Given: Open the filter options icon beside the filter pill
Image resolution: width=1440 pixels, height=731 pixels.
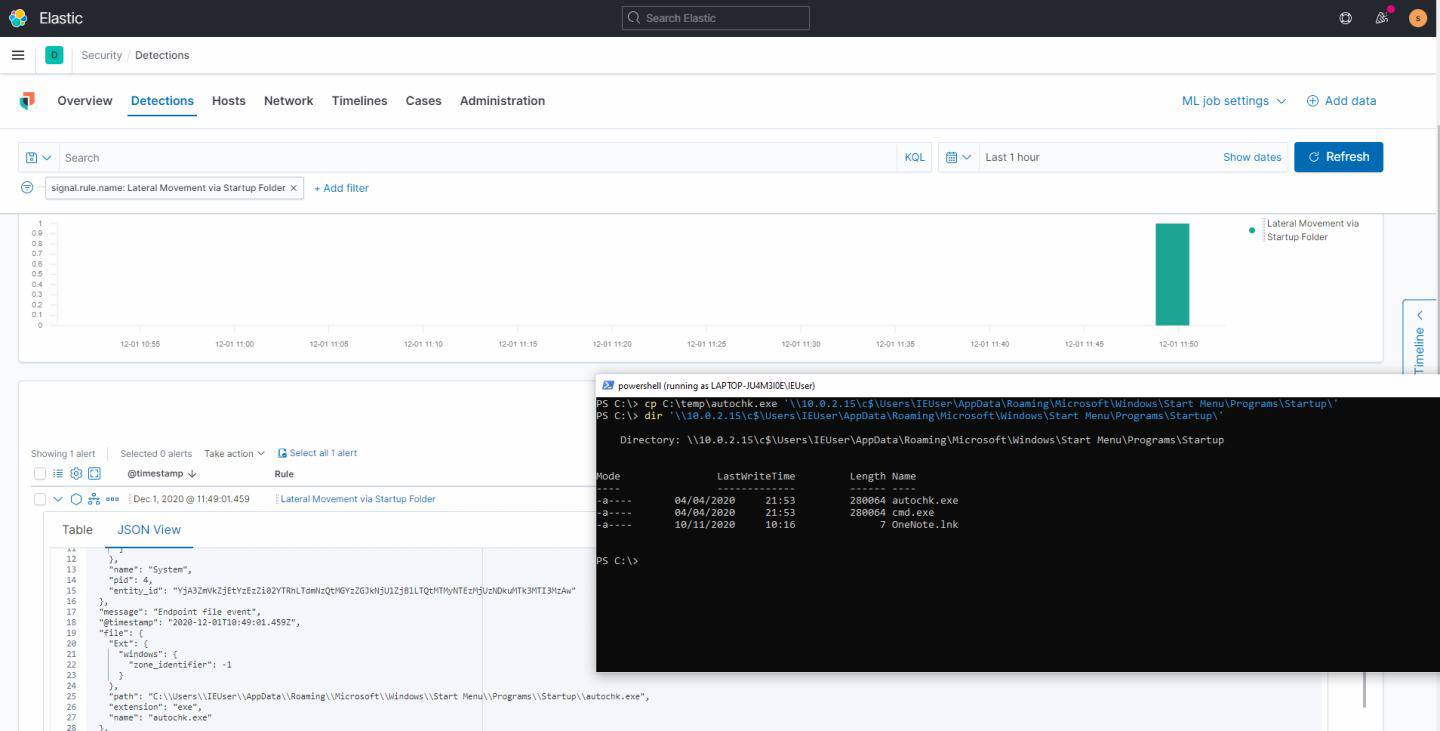Looking at the screenshot, I should pos(27,188).
